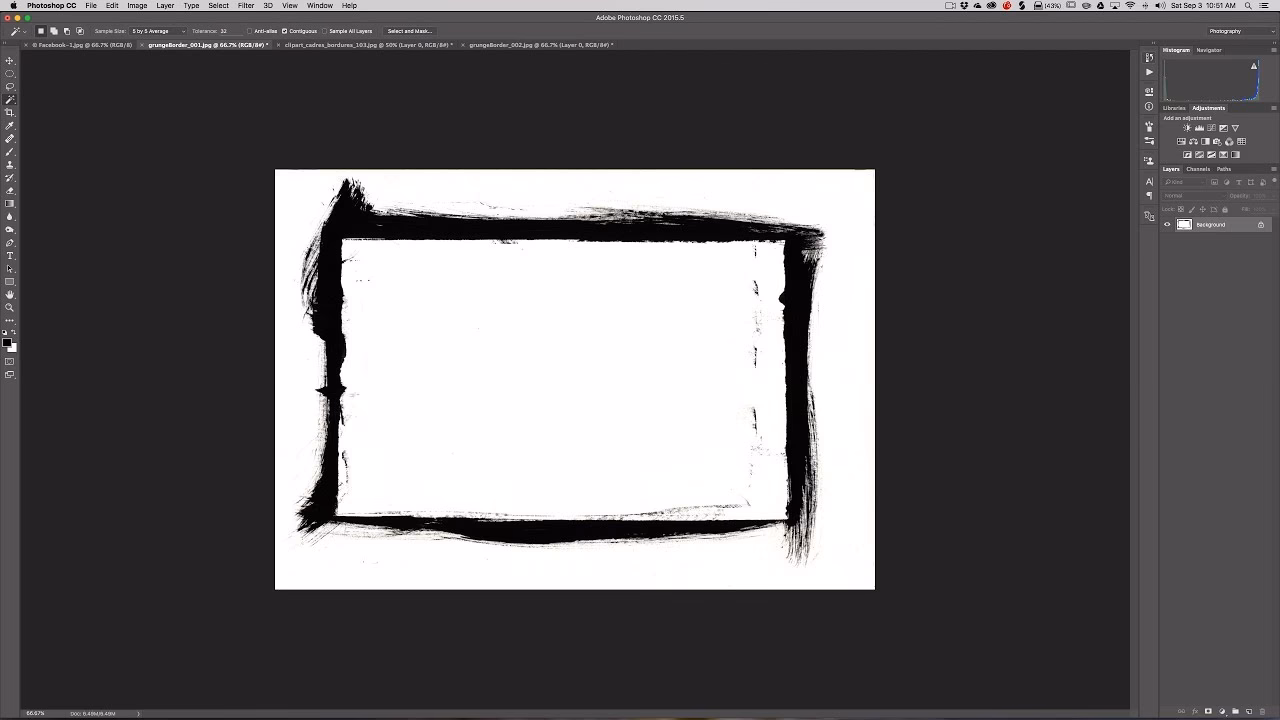This screenshot has width=1280, height=720.
Task: Select the Gradient tool
Action: [9, 201]
